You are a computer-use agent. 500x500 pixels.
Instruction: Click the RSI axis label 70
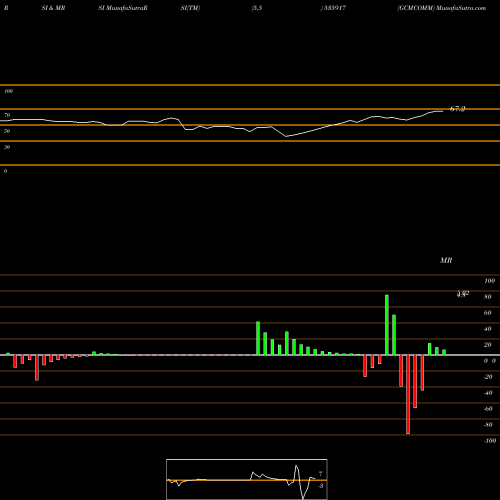7,115
